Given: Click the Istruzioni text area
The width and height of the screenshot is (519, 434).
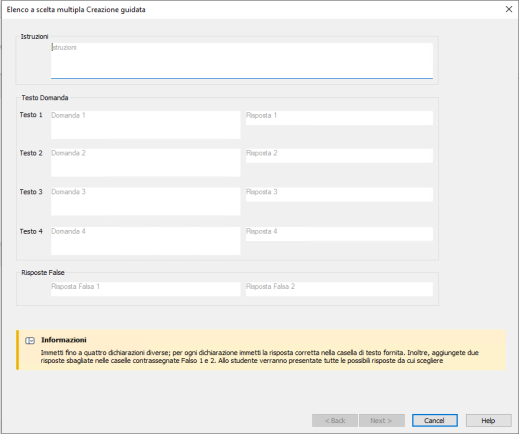Looking at the screenshot, I should tap(242, 61).
